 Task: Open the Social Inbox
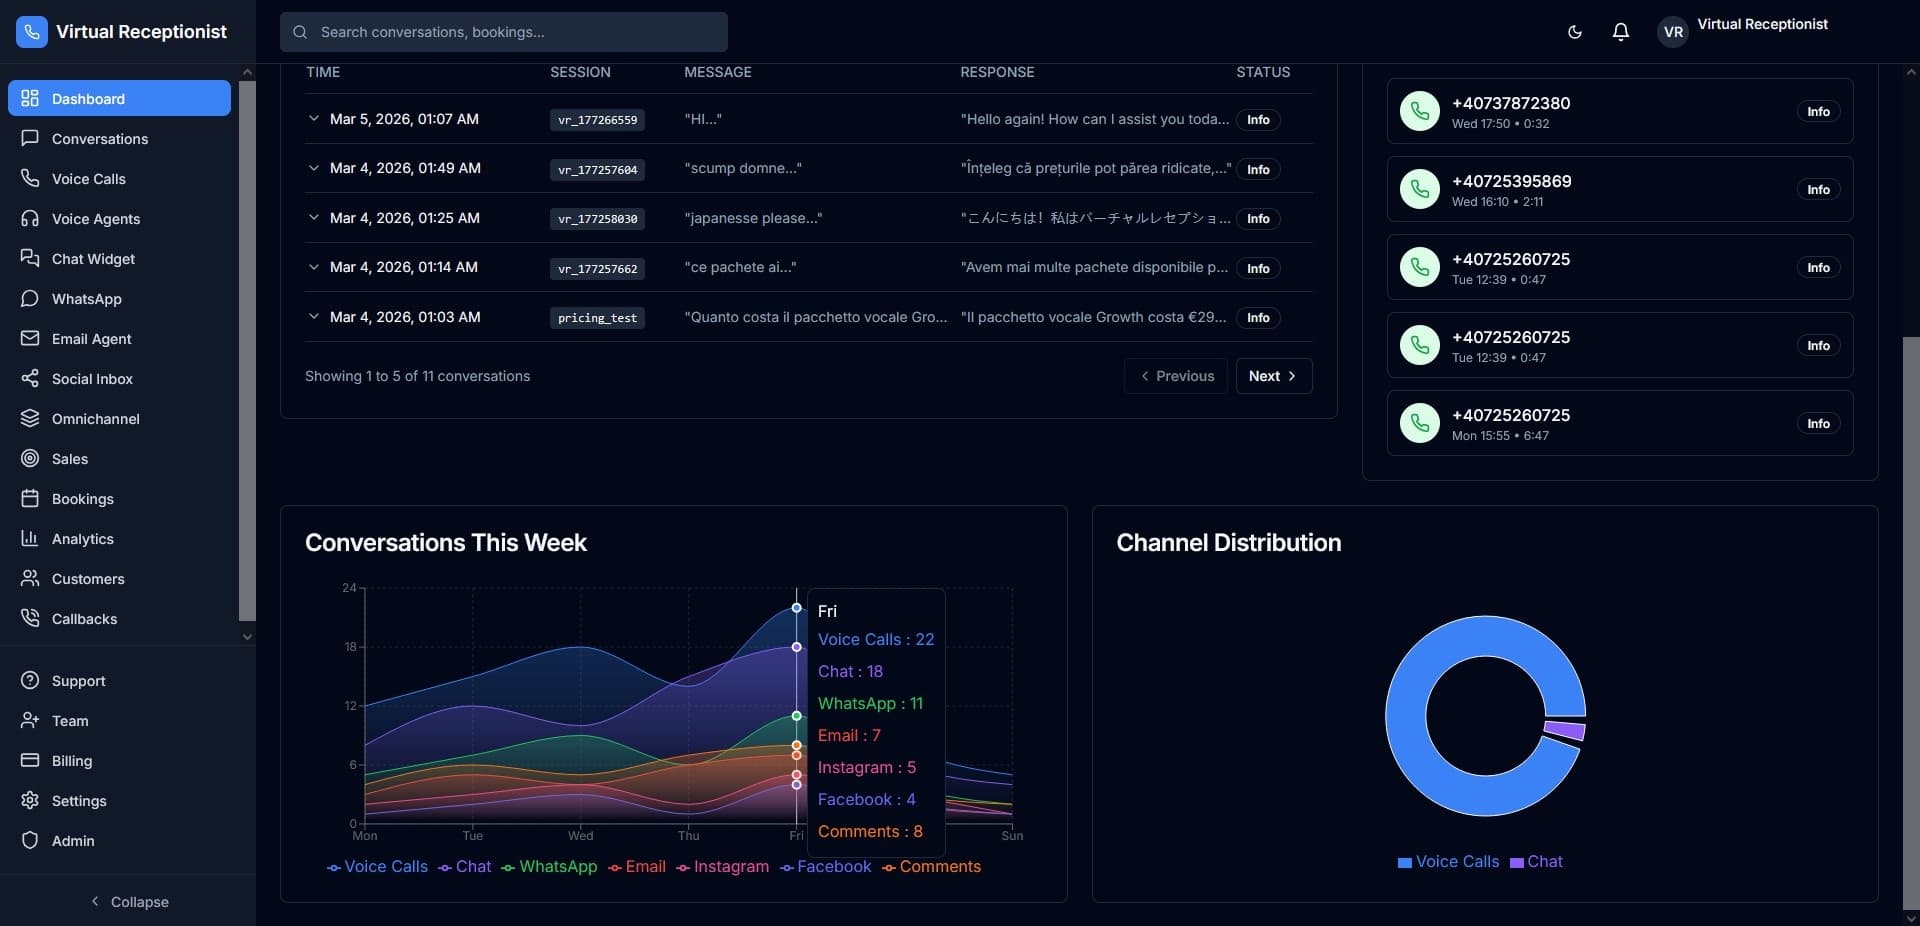pos(91,379)
